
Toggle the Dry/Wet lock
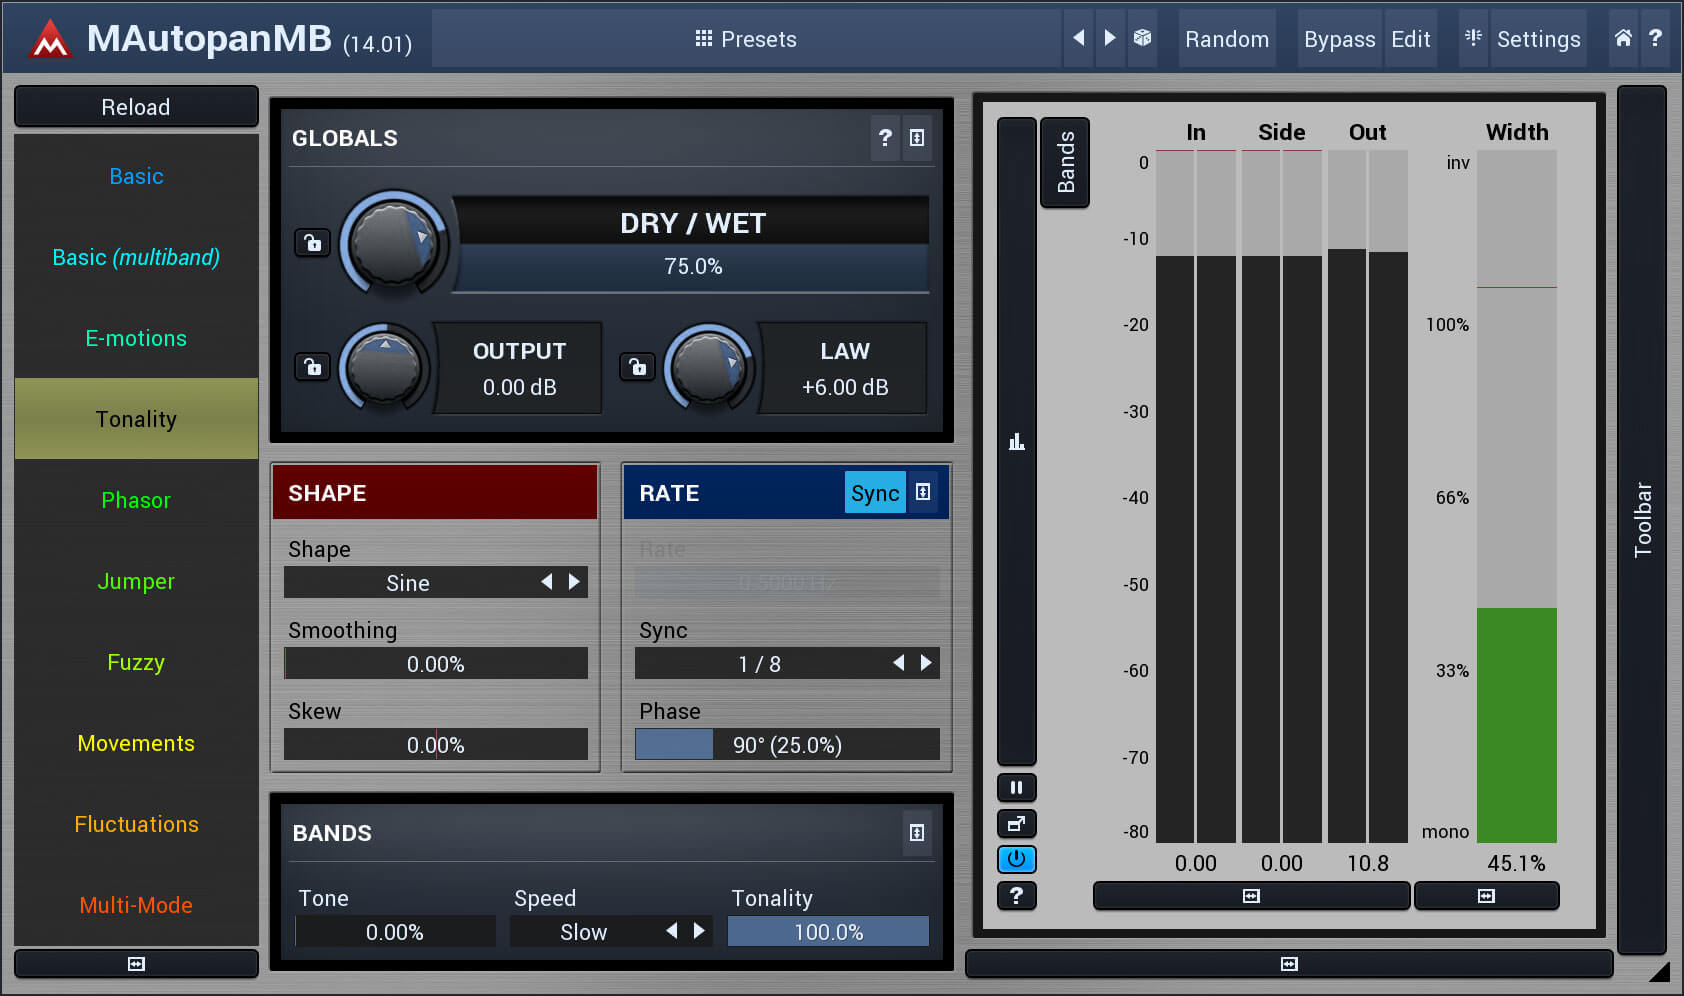[x=313, y=243]
